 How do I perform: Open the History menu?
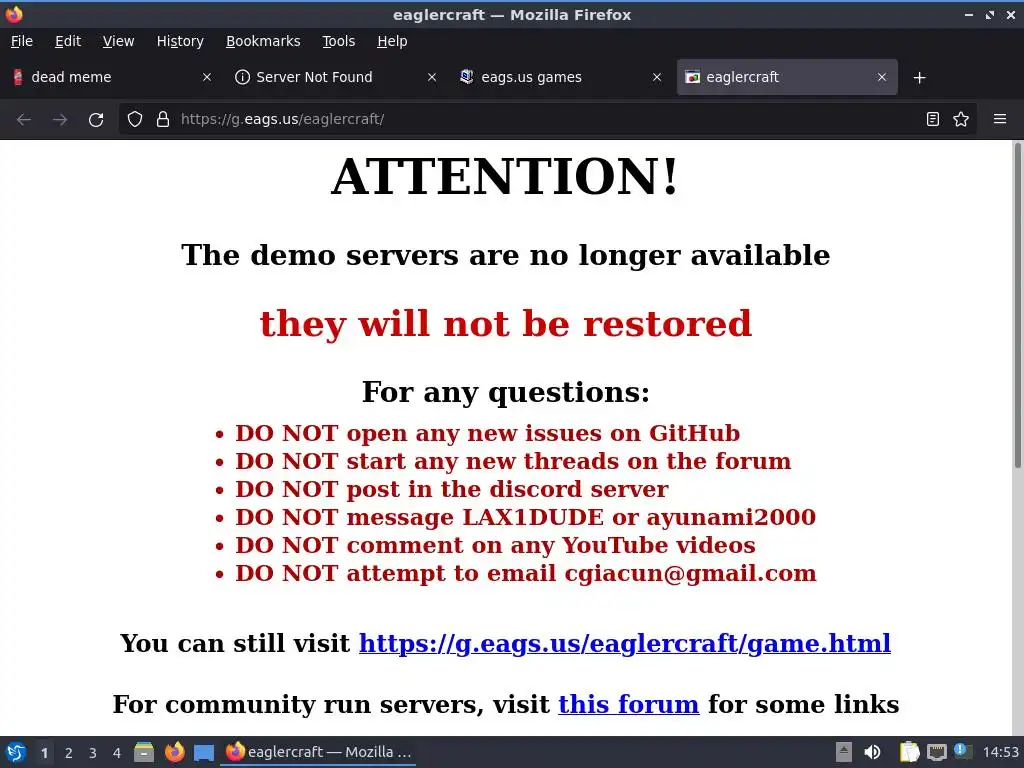(180, 41)
